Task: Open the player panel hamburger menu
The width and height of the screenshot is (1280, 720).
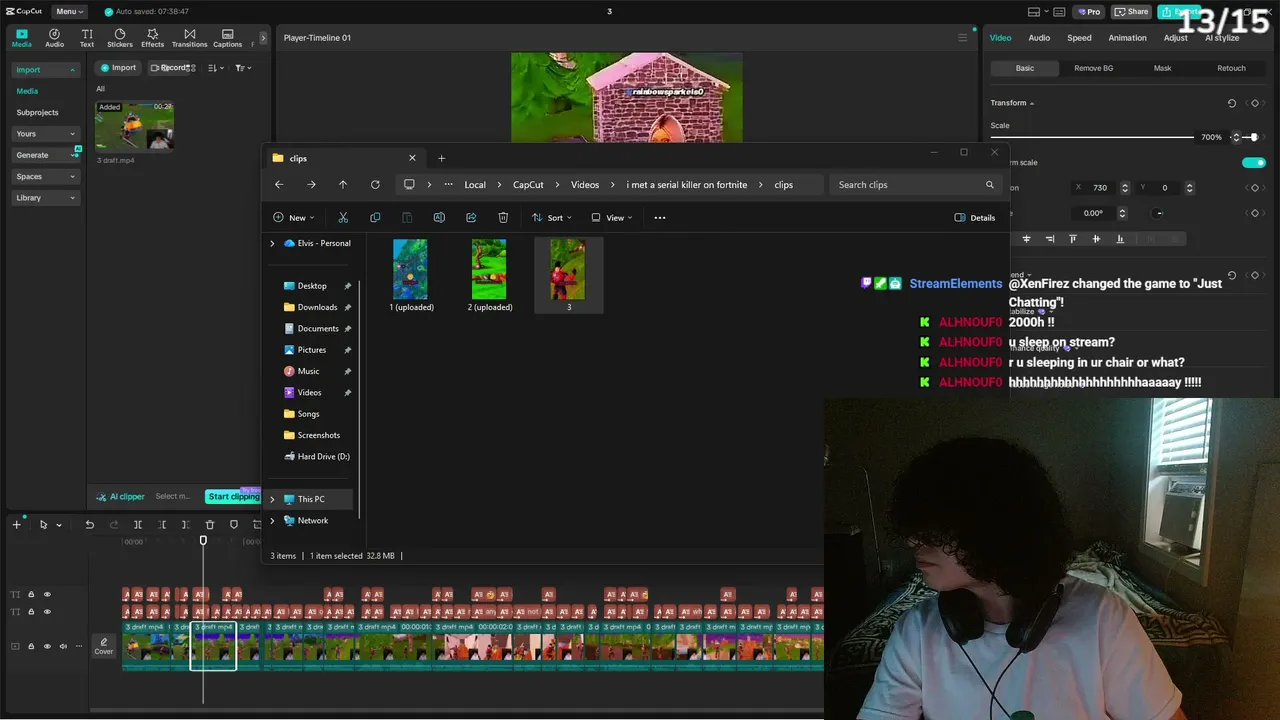Action: point(963,38)
